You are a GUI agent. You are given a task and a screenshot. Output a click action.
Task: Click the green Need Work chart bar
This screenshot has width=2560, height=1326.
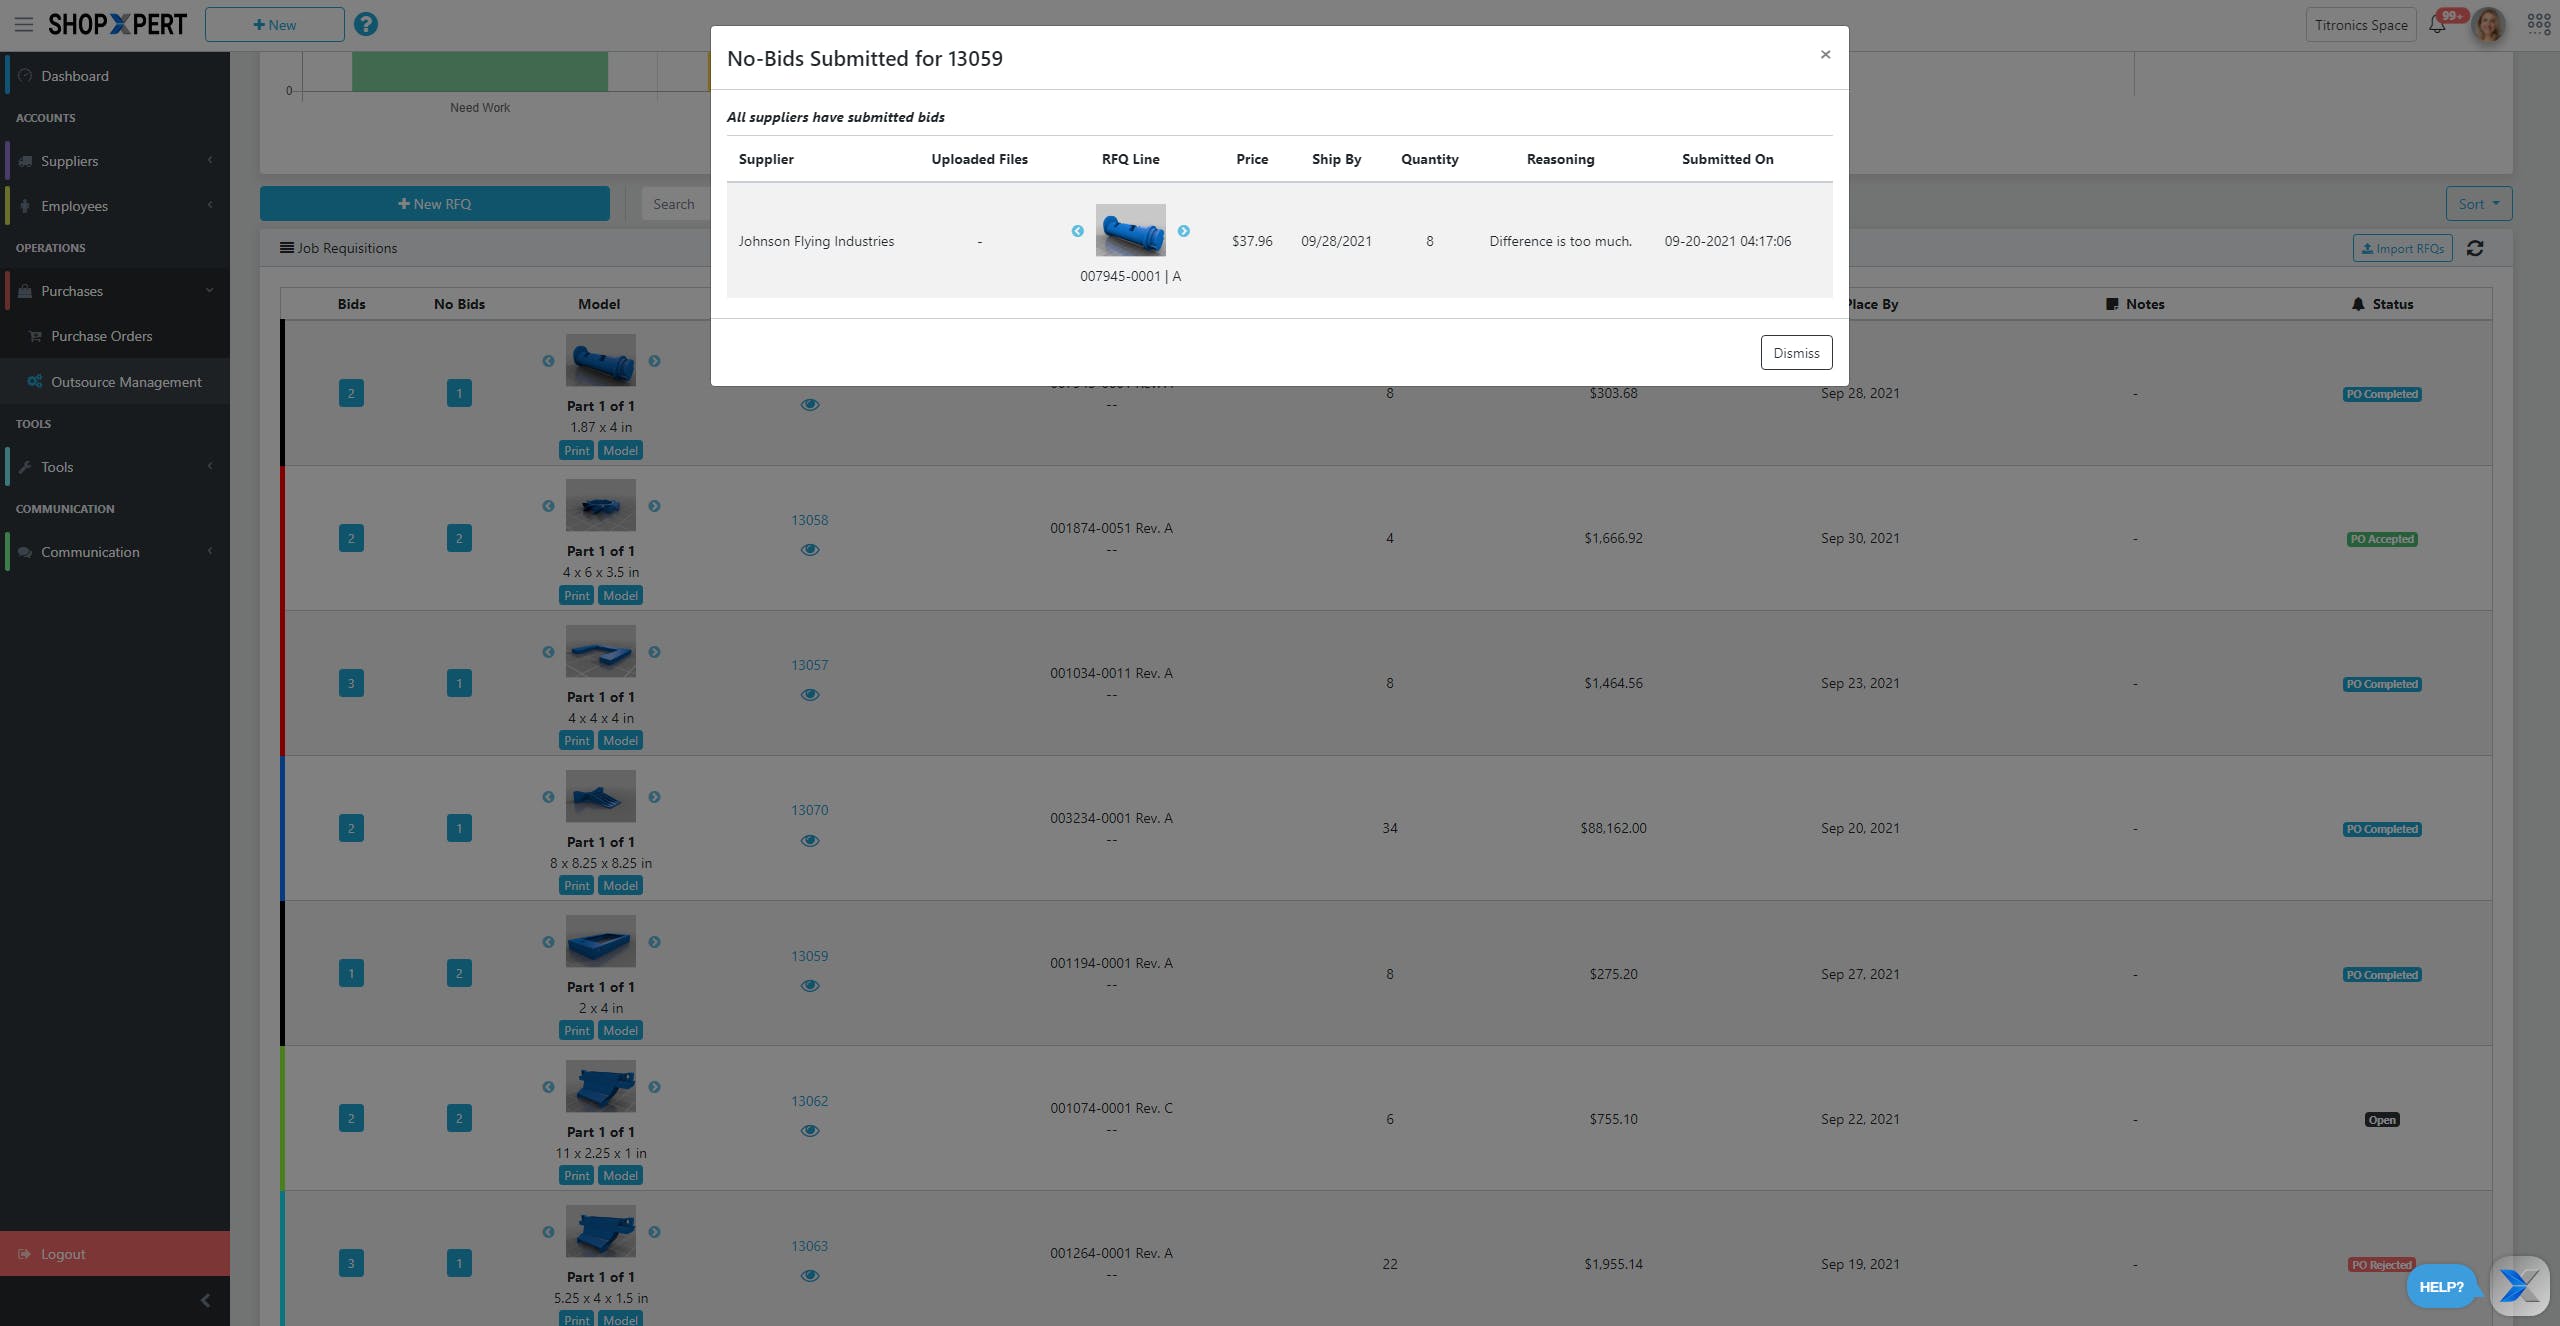tap(480, 72)
